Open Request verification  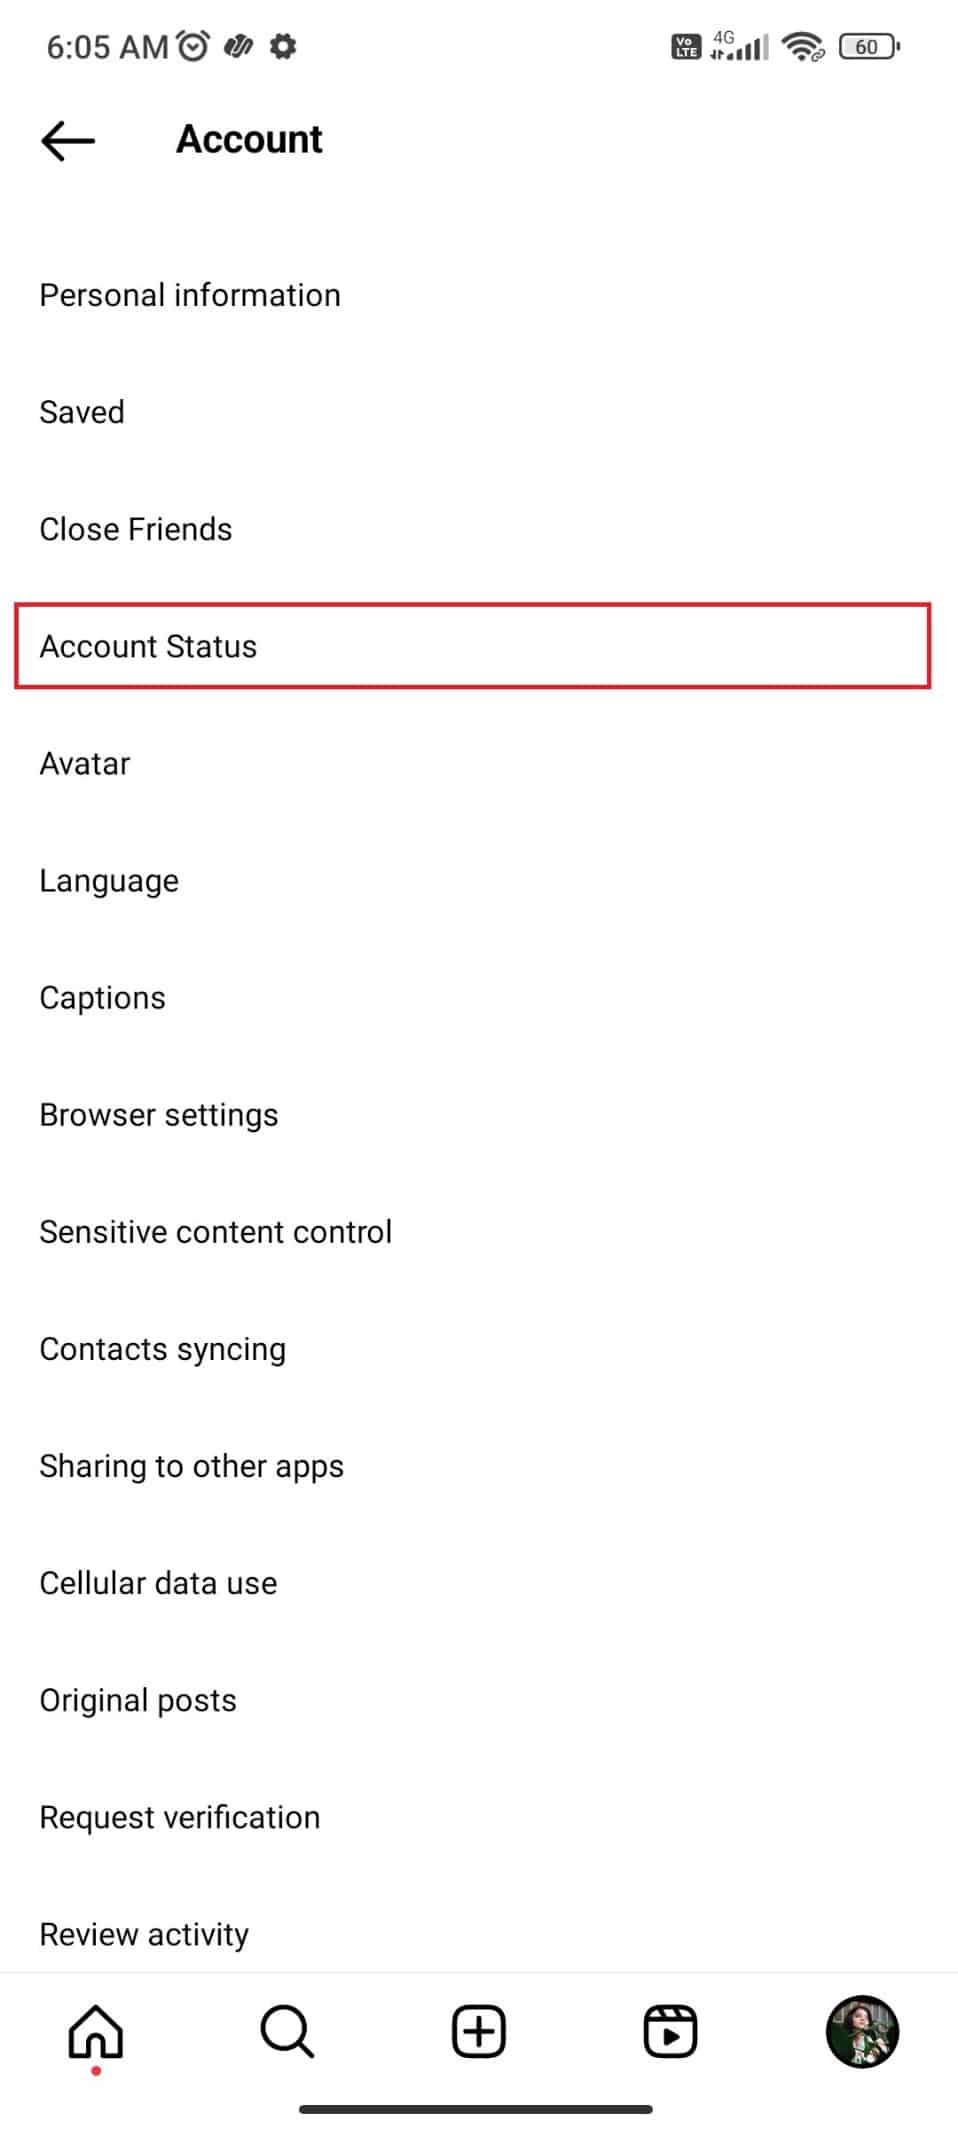click(478, 1817)
